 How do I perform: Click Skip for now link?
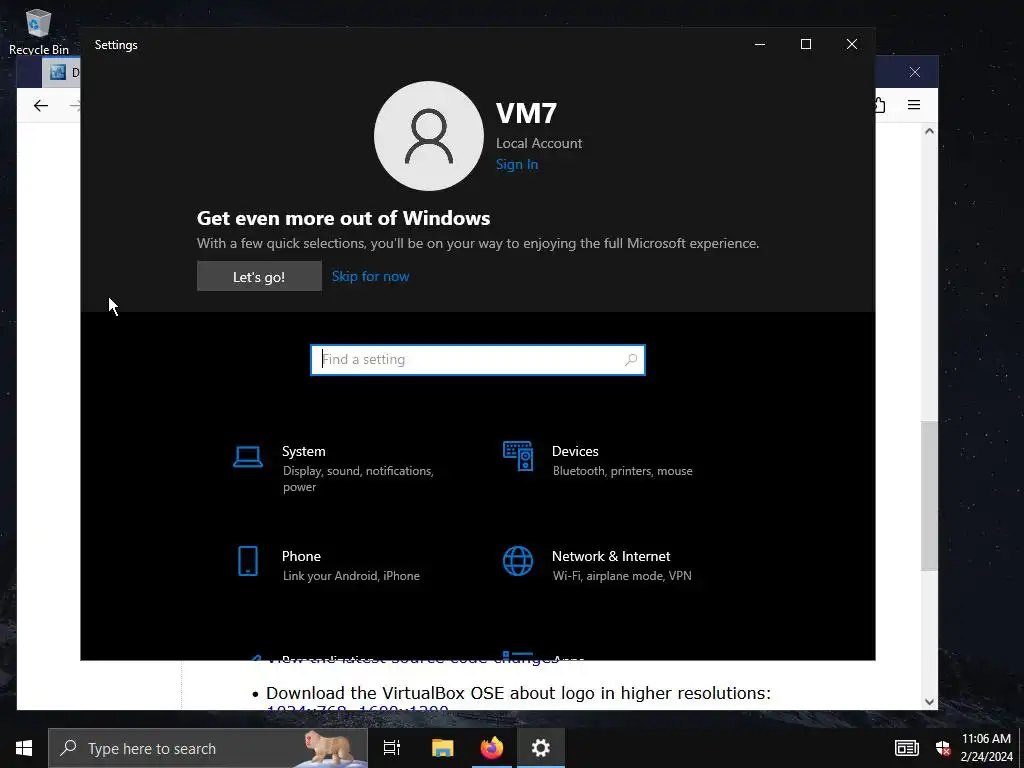pos(370,276)
